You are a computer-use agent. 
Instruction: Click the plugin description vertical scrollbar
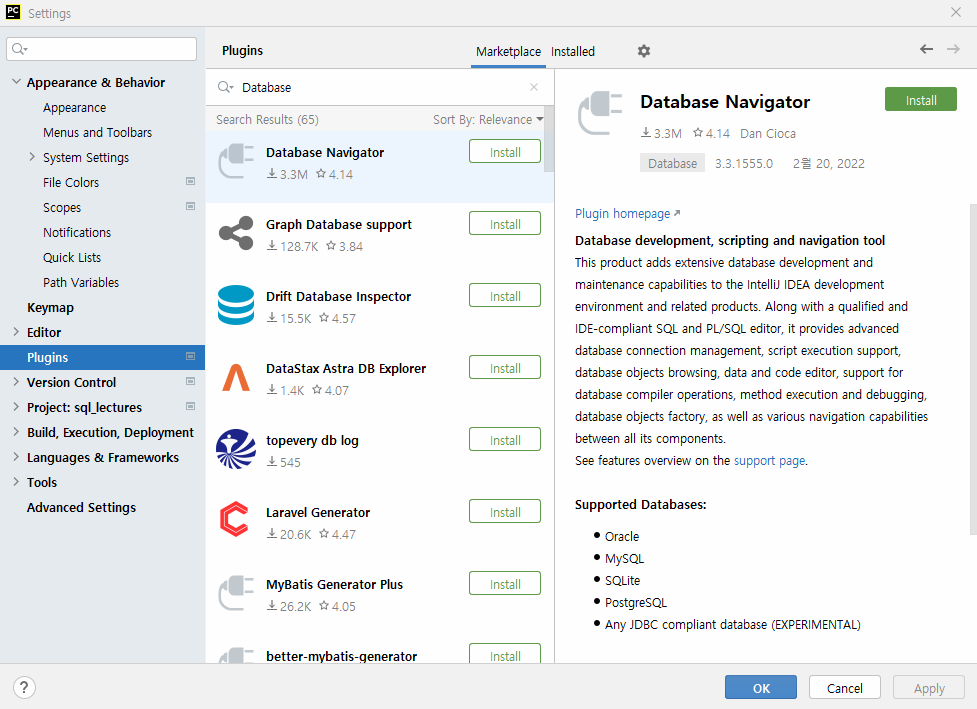[973, 369]
